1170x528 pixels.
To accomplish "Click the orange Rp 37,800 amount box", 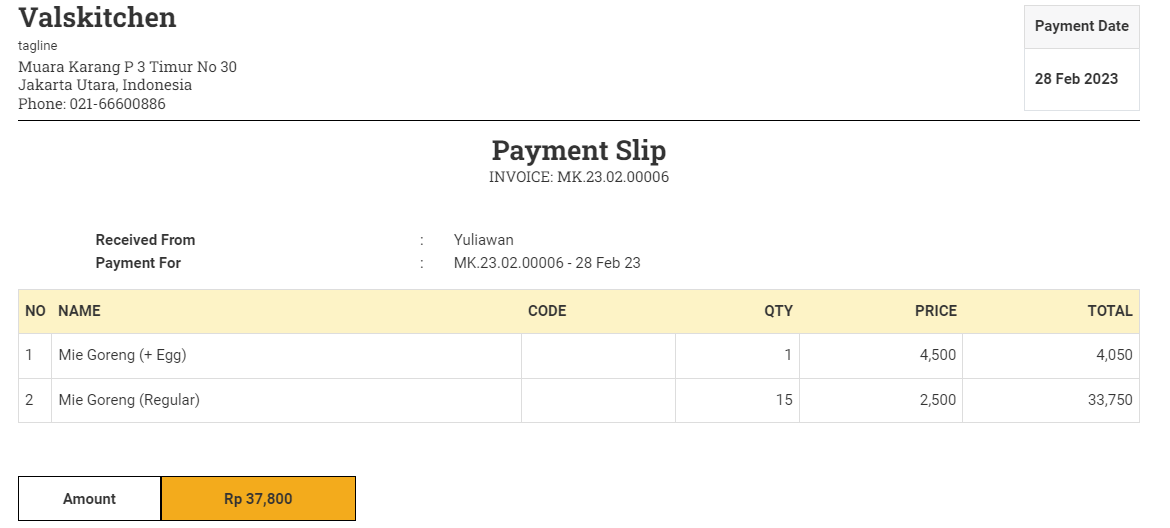I will pos(258,499).
